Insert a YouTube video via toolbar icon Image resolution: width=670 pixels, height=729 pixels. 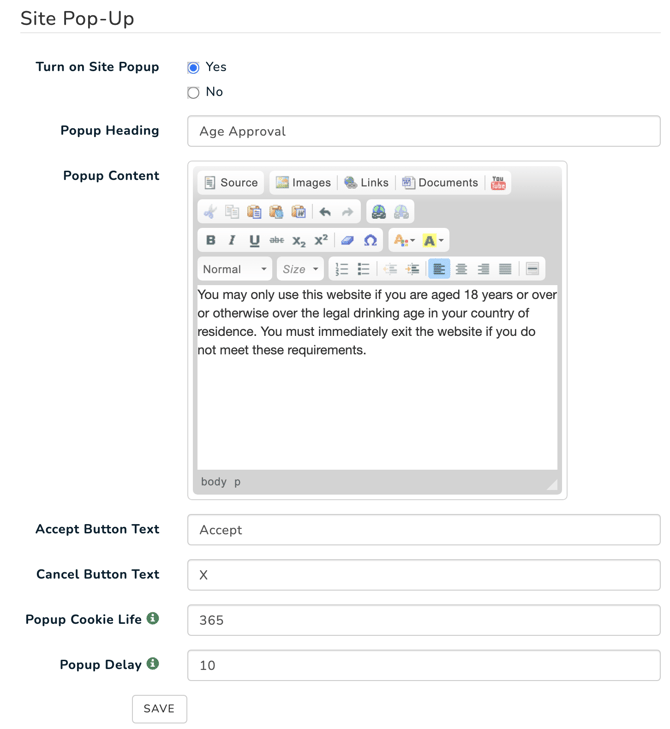[x=498, y=183]
